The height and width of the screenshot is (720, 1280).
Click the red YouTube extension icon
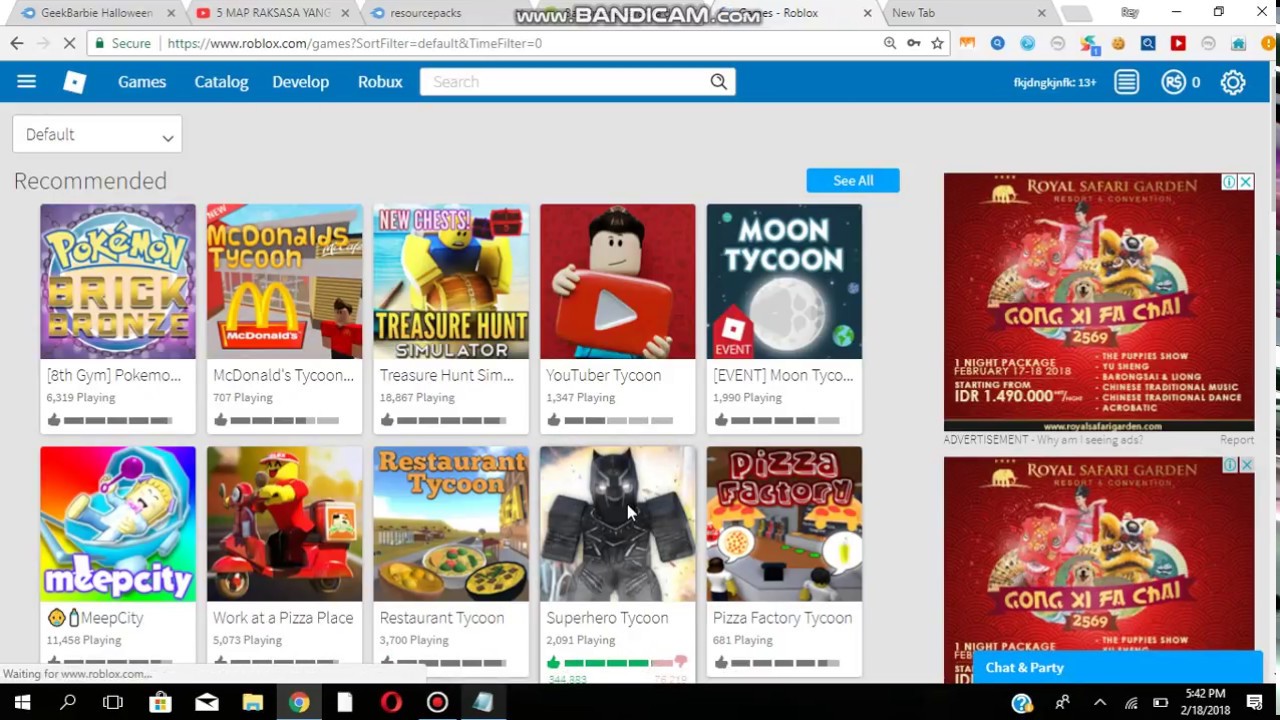tap(1178, 43)
